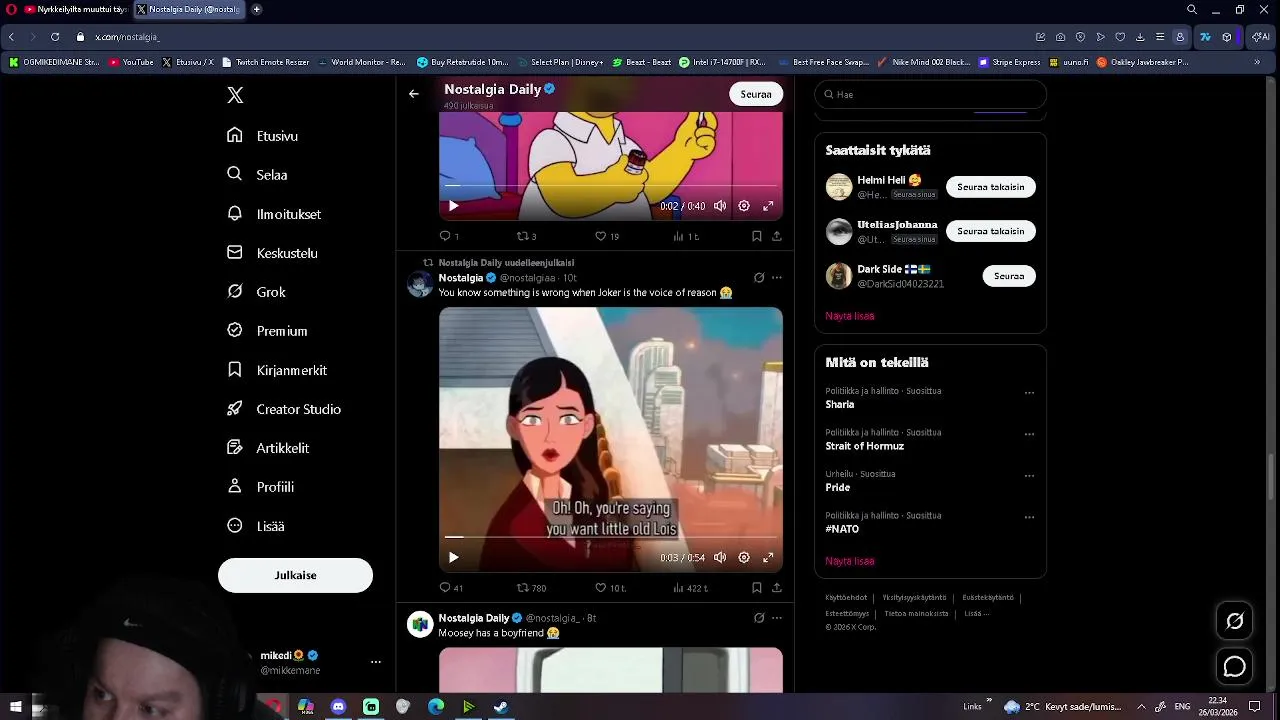Reply to the post with 1 comment
The height and width of the screenshot is (720, 1280).
[449, 236]
